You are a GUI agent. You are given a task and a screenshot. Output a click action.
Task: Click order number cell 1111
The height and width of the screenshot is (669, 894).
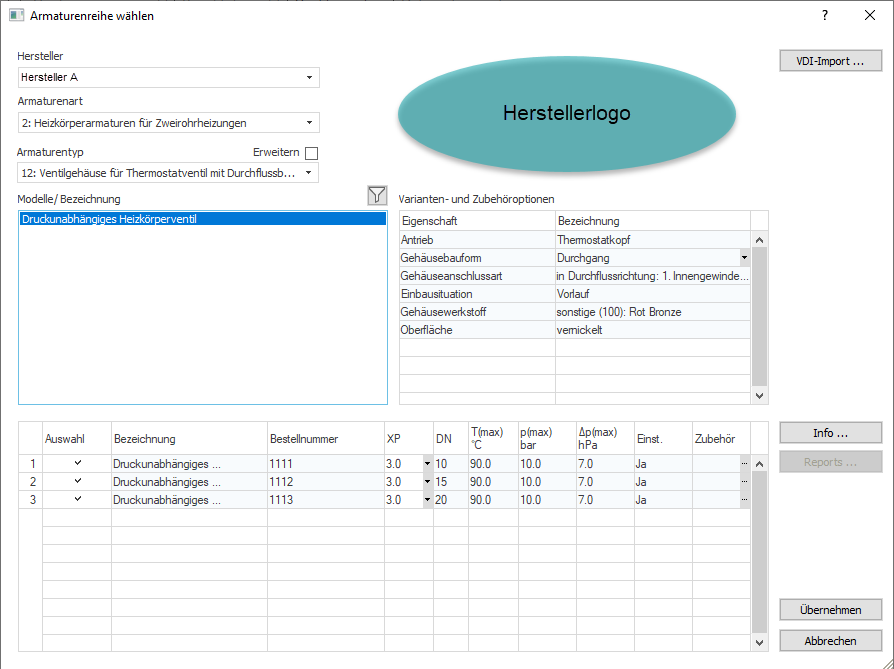coord(326,464)
